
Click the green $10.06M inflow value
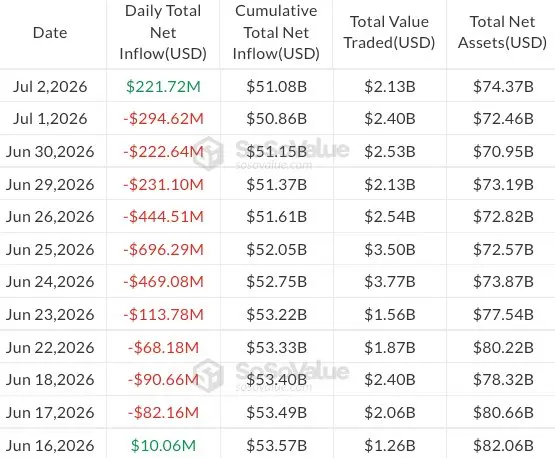point(163,446)
